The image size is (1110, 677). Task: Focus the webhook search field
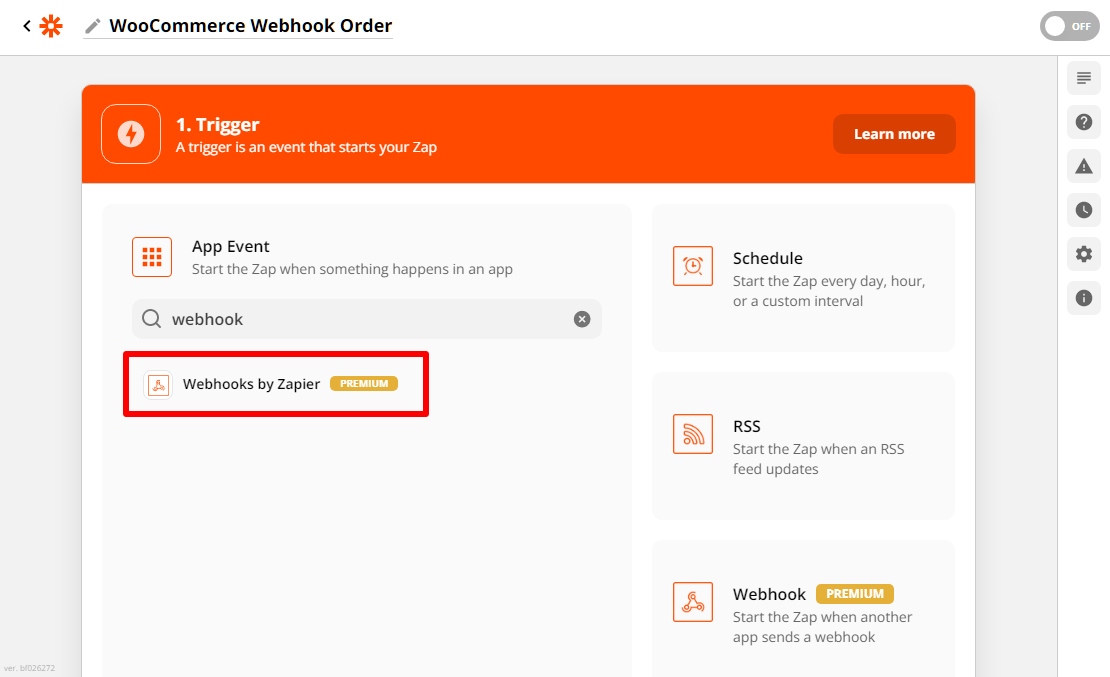click(x=367, y=319)
